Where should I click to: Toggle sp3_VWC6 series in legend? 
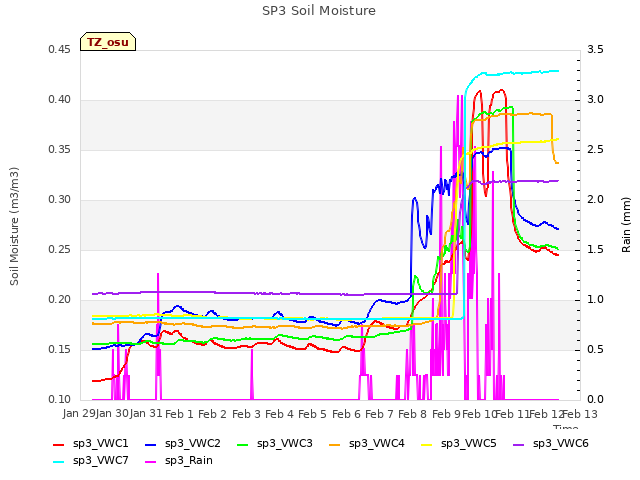click(551, 444)
